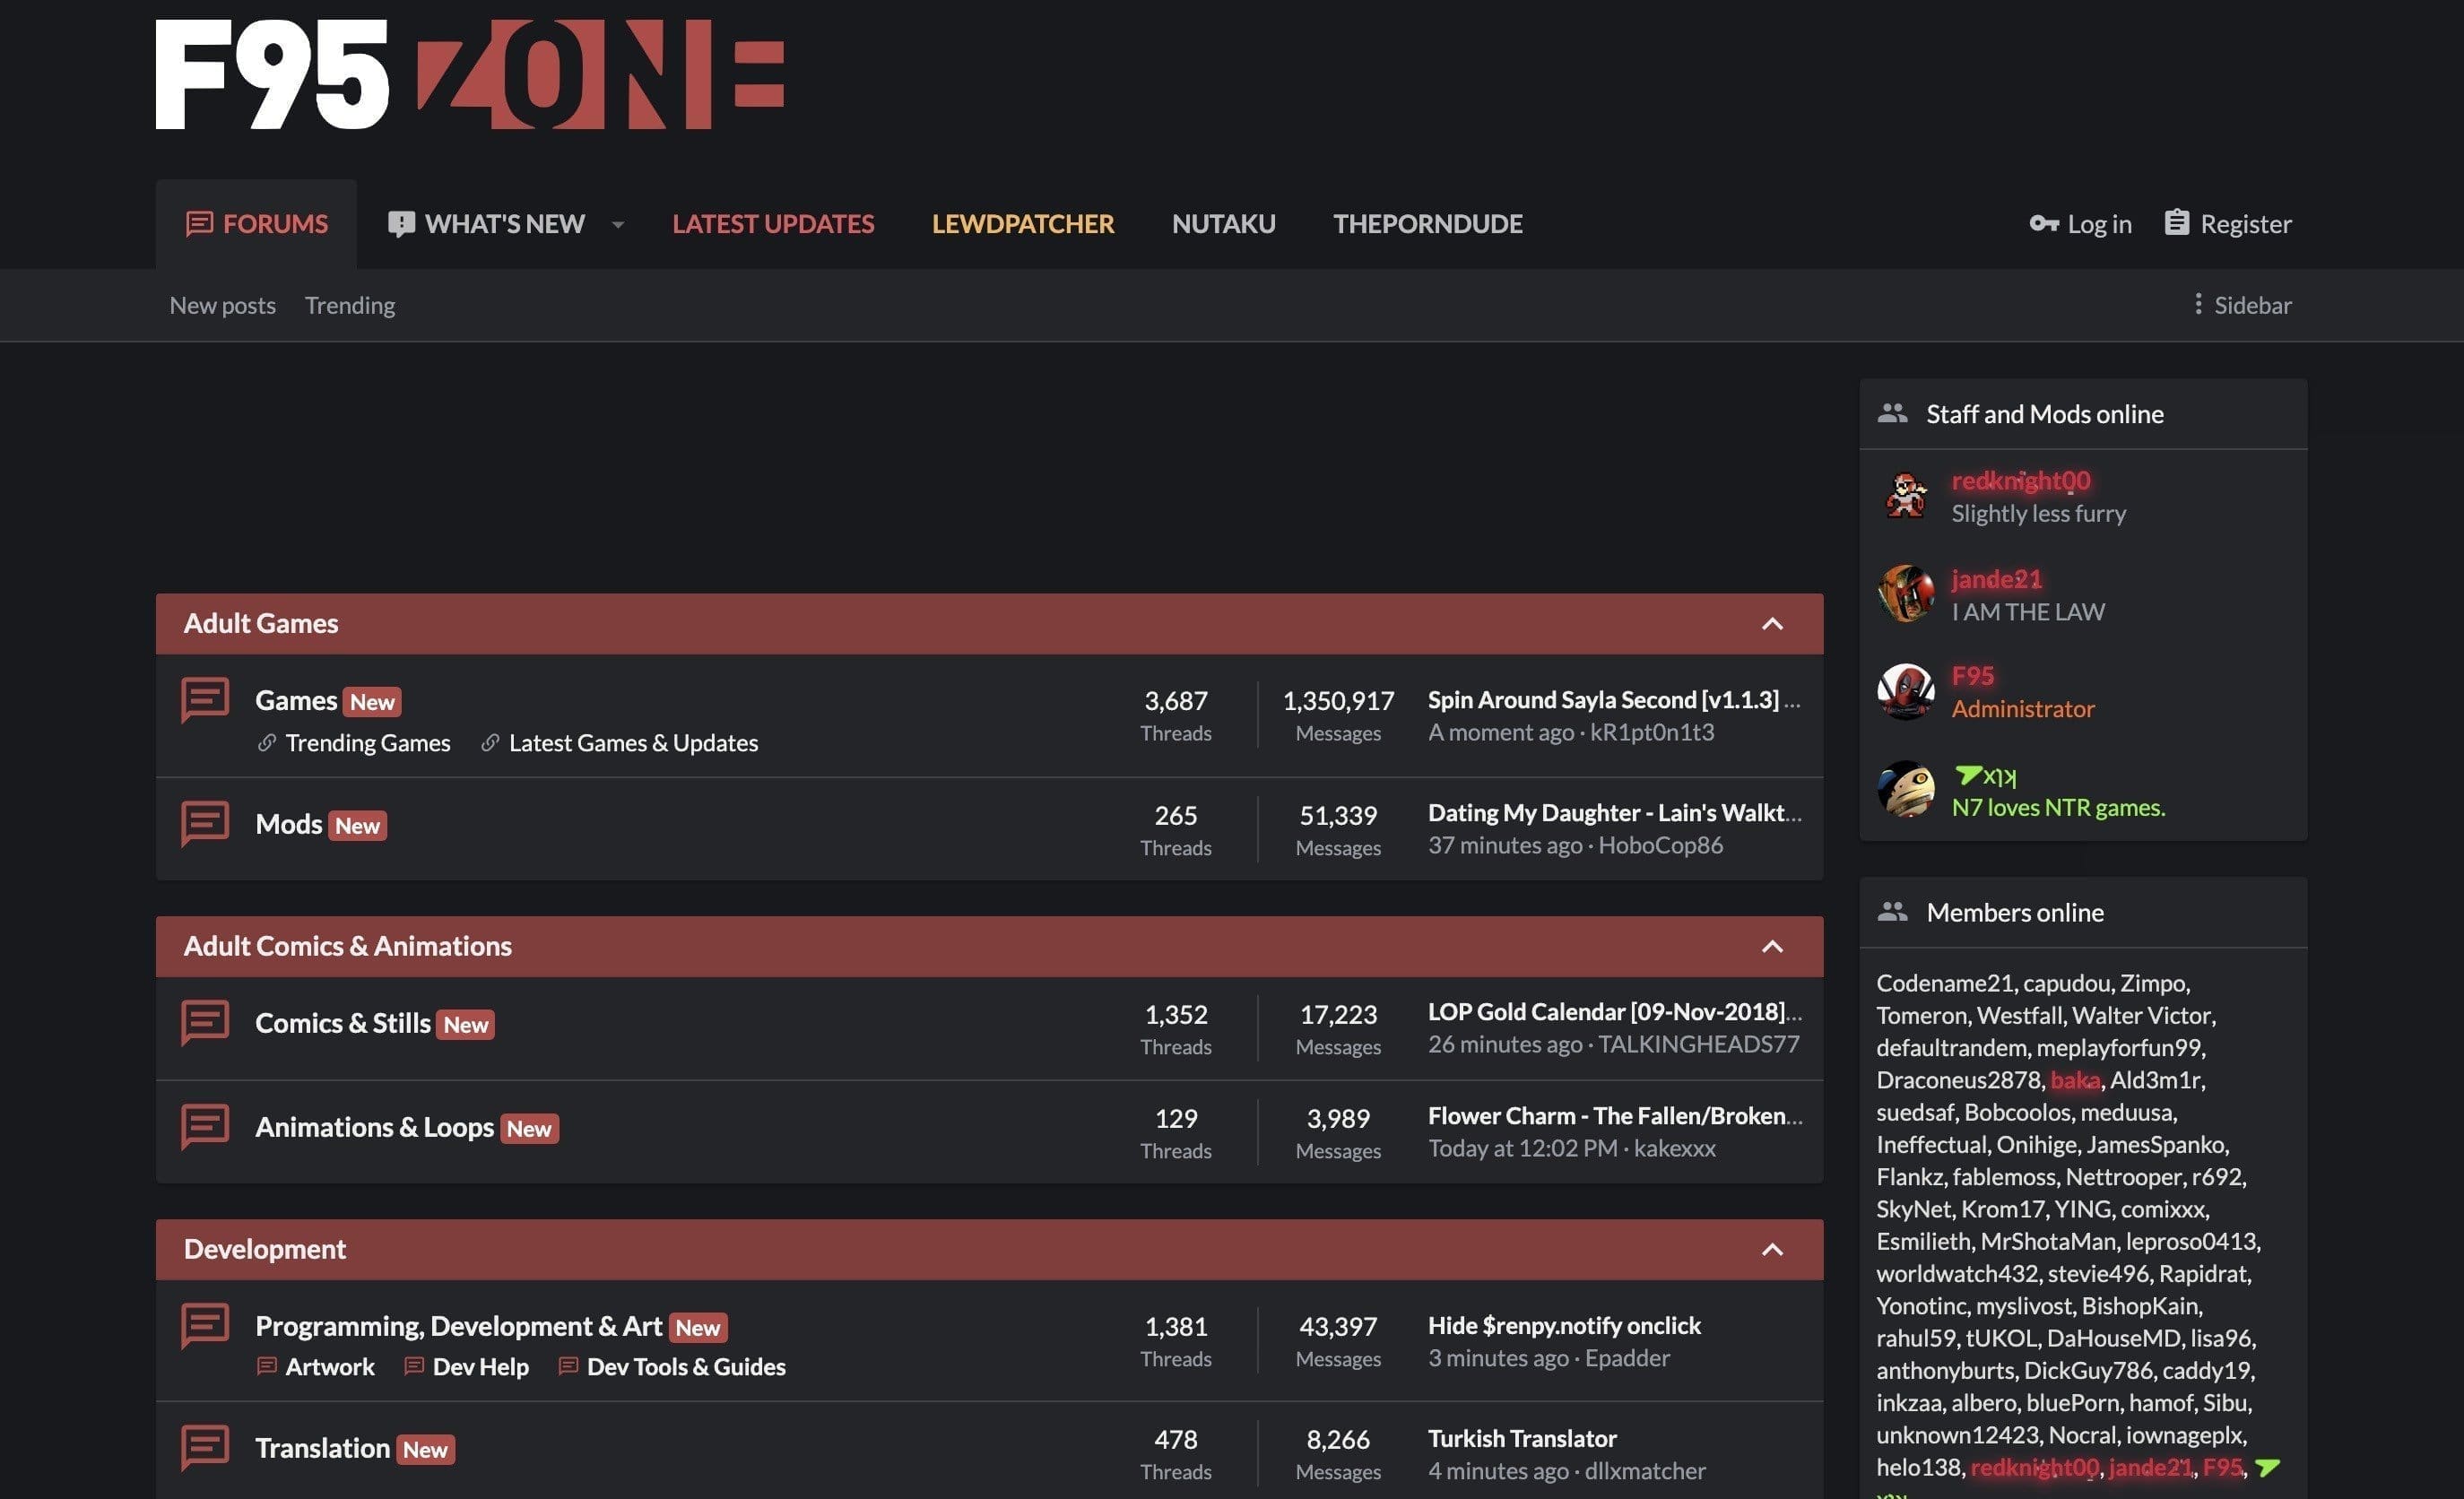Viewport: 2464px width, 1499px height.
Task: Click the Staff and Mods online people icon
Action: click(x=1892, y=413)
